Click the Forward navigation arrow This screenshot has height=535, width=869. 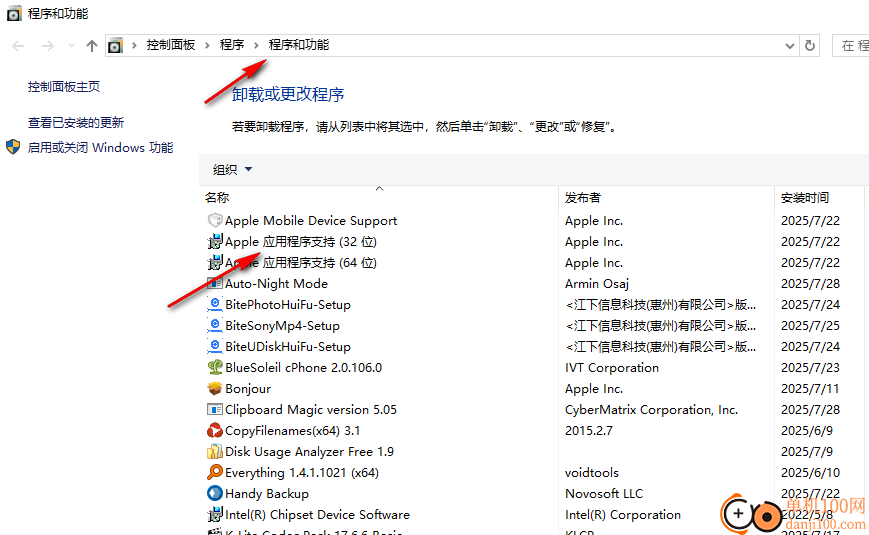click(x=48, y=46)
